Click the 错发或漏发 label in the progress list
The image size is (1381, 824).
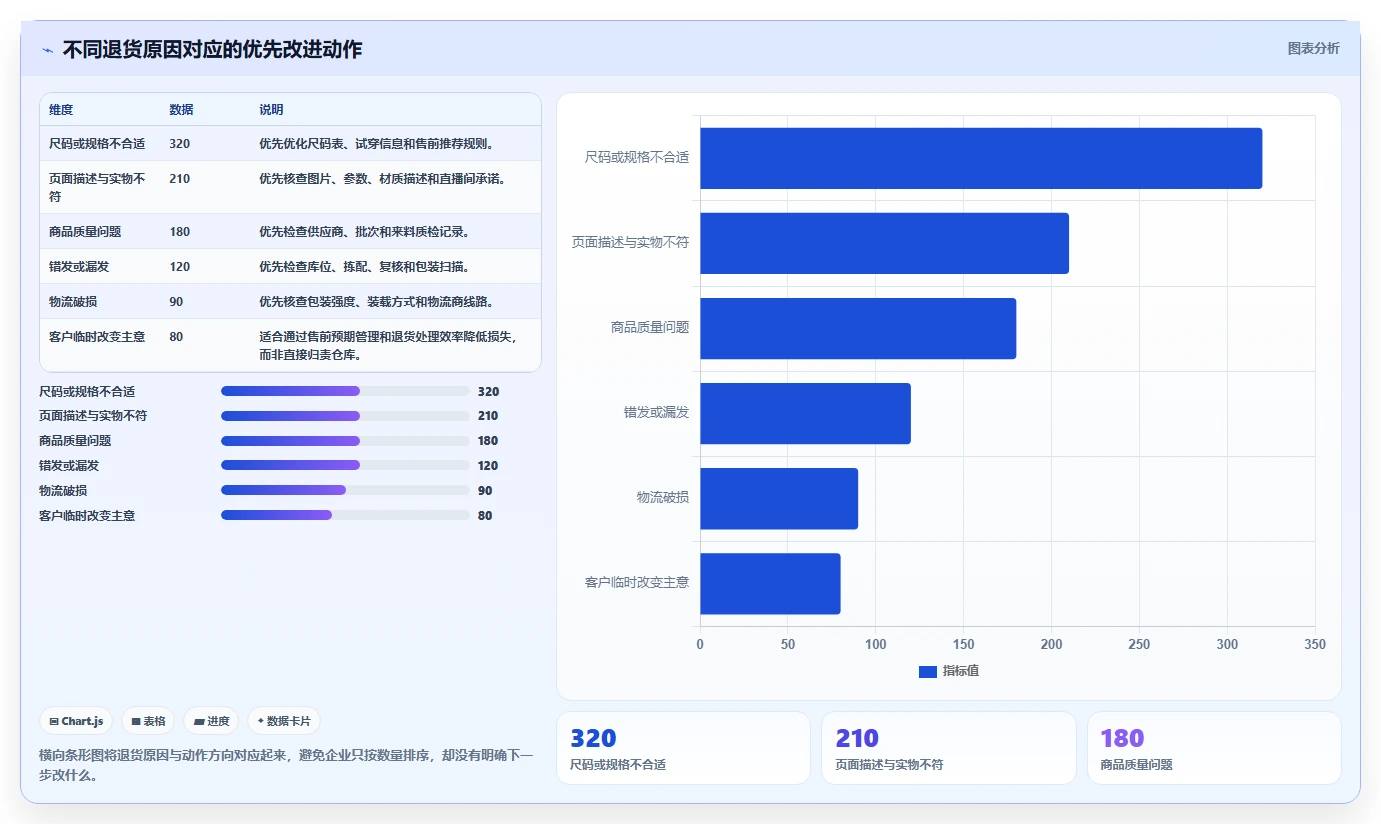[x=69, y=466]
